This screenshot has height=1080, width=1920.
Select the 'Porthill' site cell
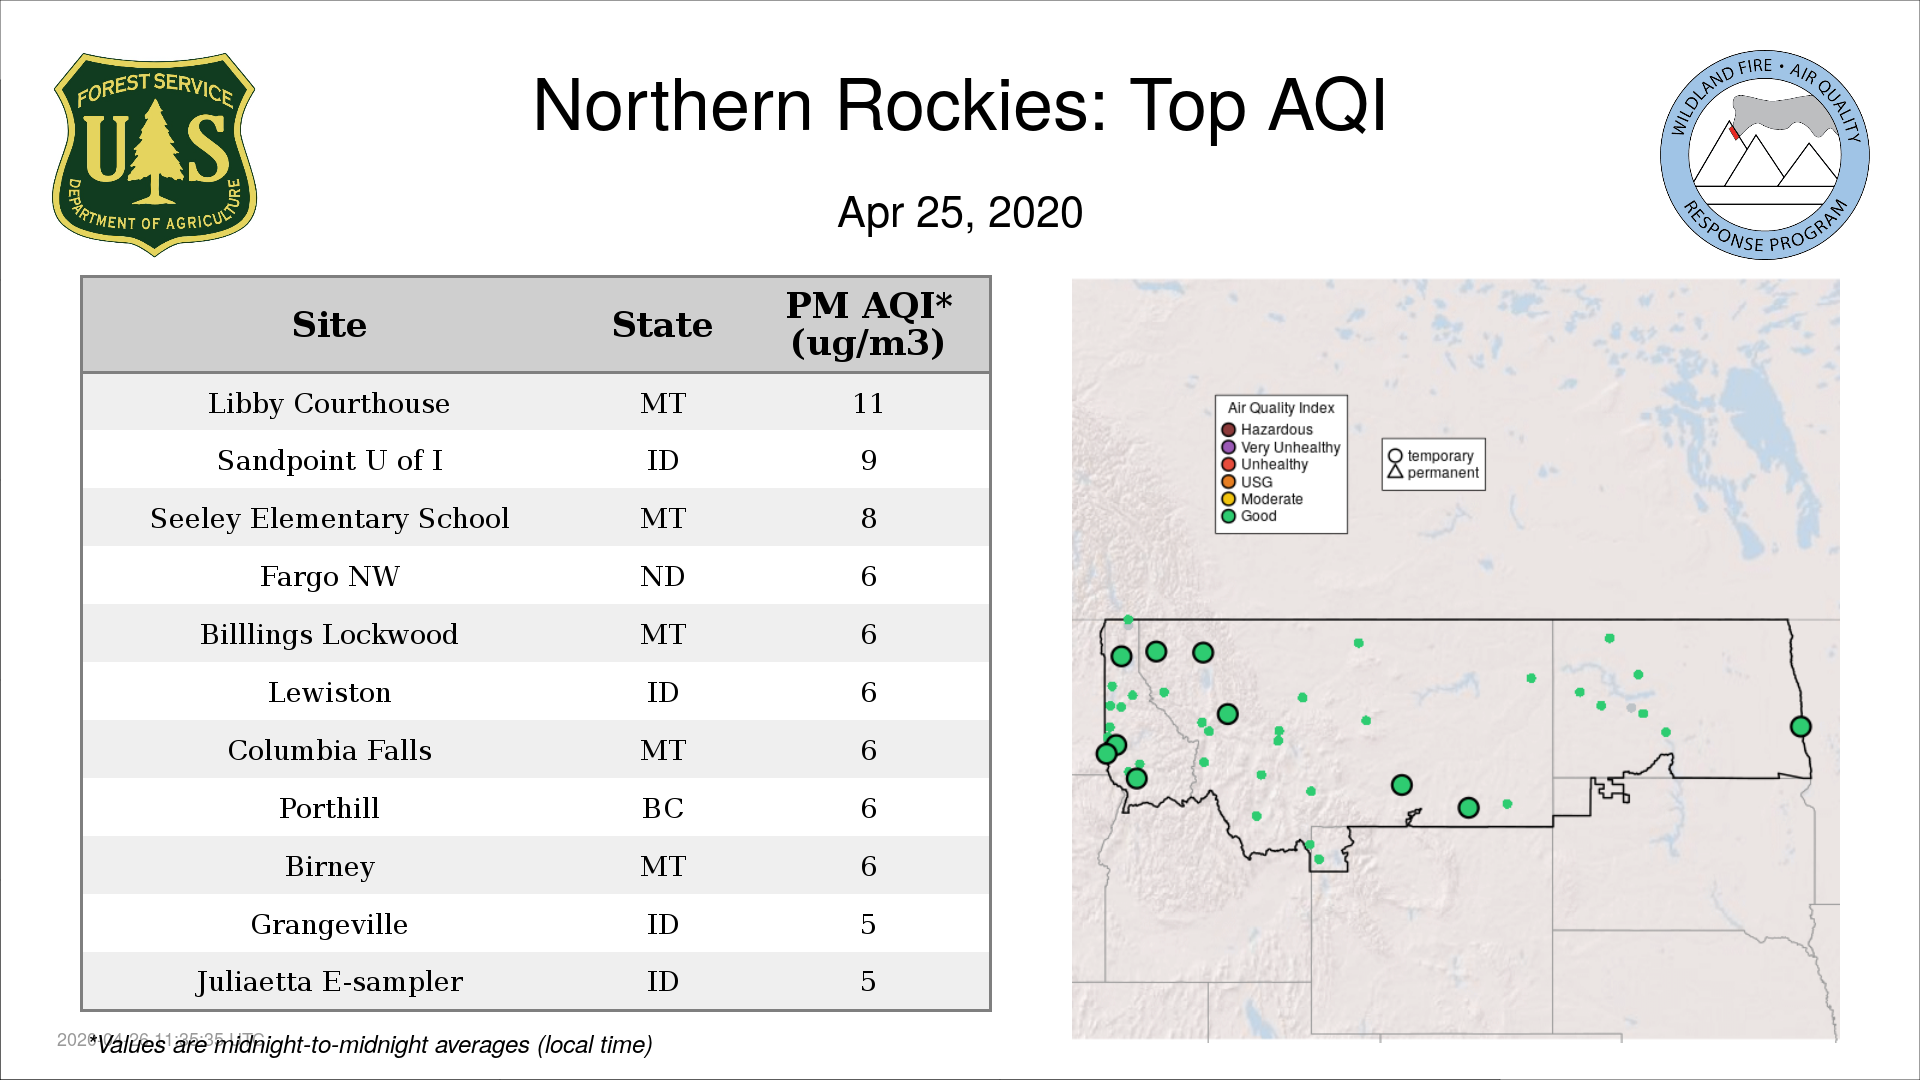click(329, 809)
